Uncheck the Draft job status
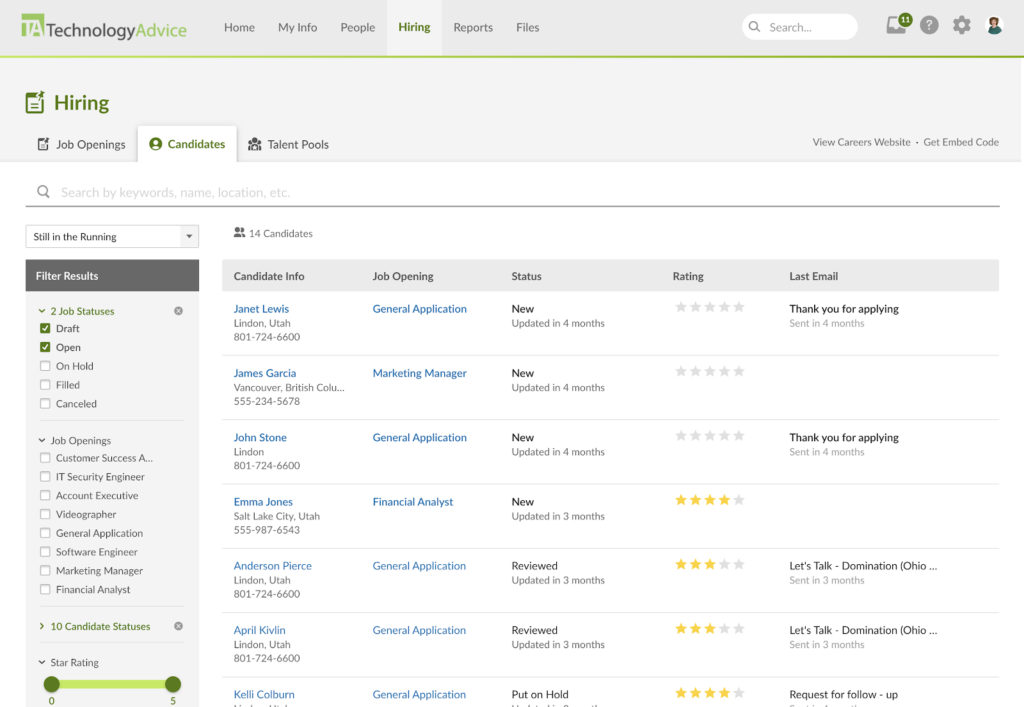Image resolution: width=1024 pixels, height=707 pixels. click(45, 328)
